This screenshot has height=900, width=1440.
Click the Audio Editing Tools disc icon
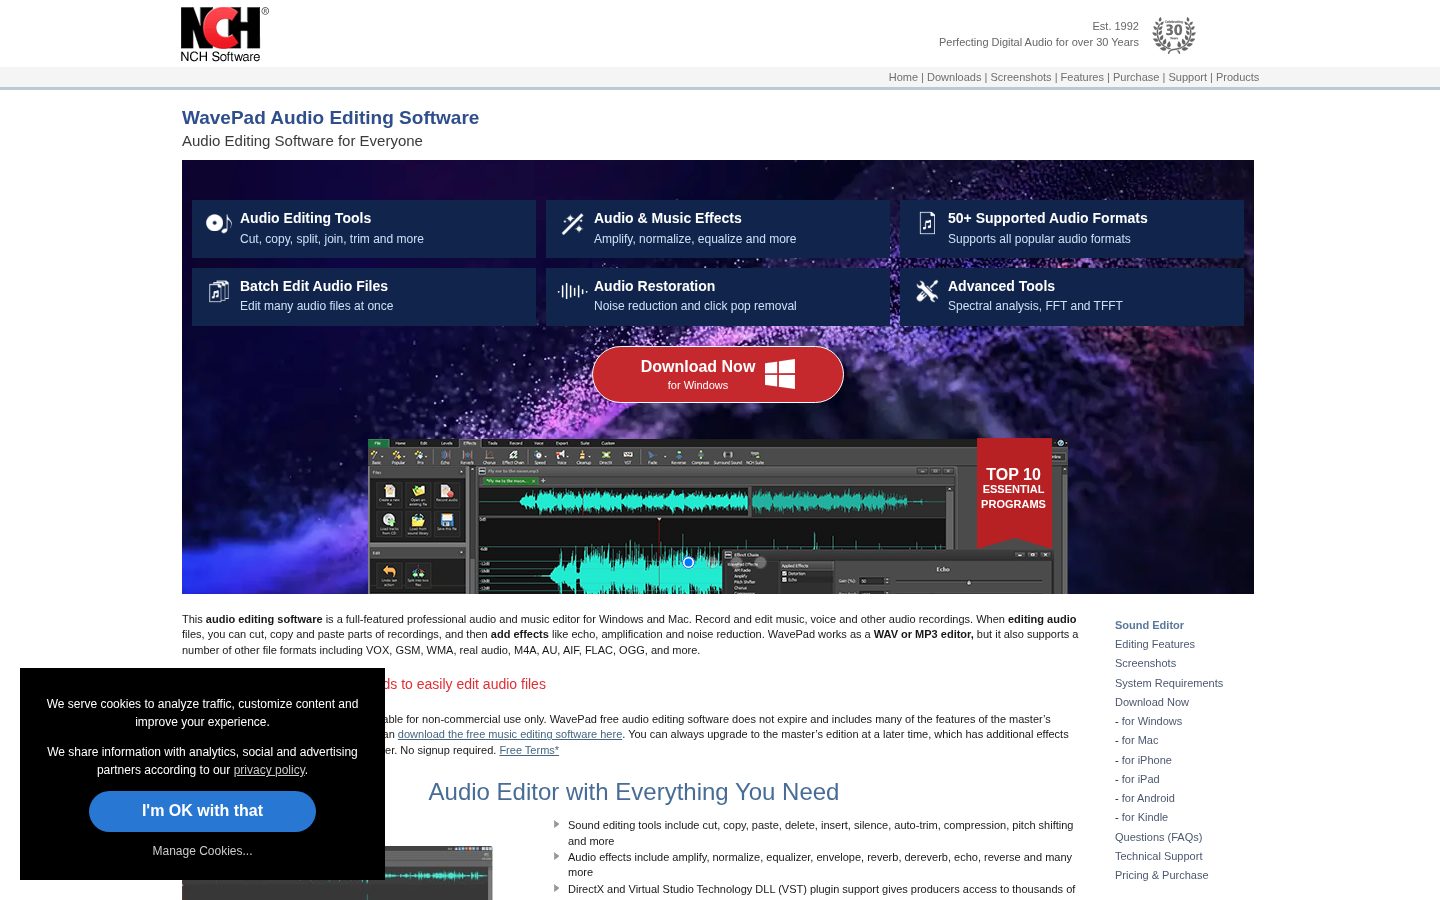tap(218, 223)
